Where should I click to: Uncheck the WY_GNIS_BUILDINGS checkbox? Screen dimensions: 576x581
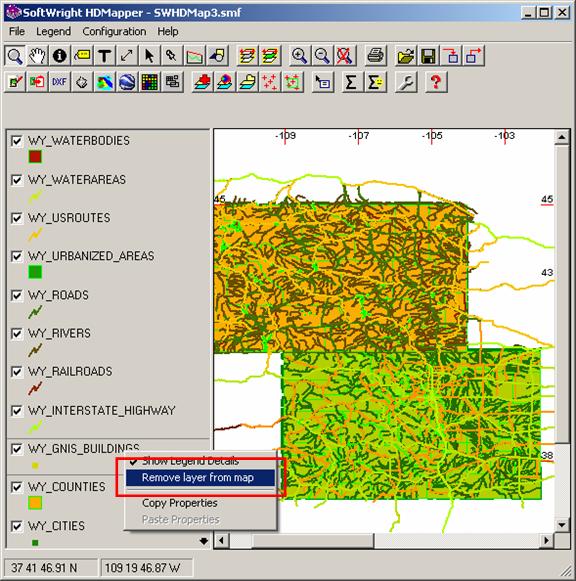17,449
